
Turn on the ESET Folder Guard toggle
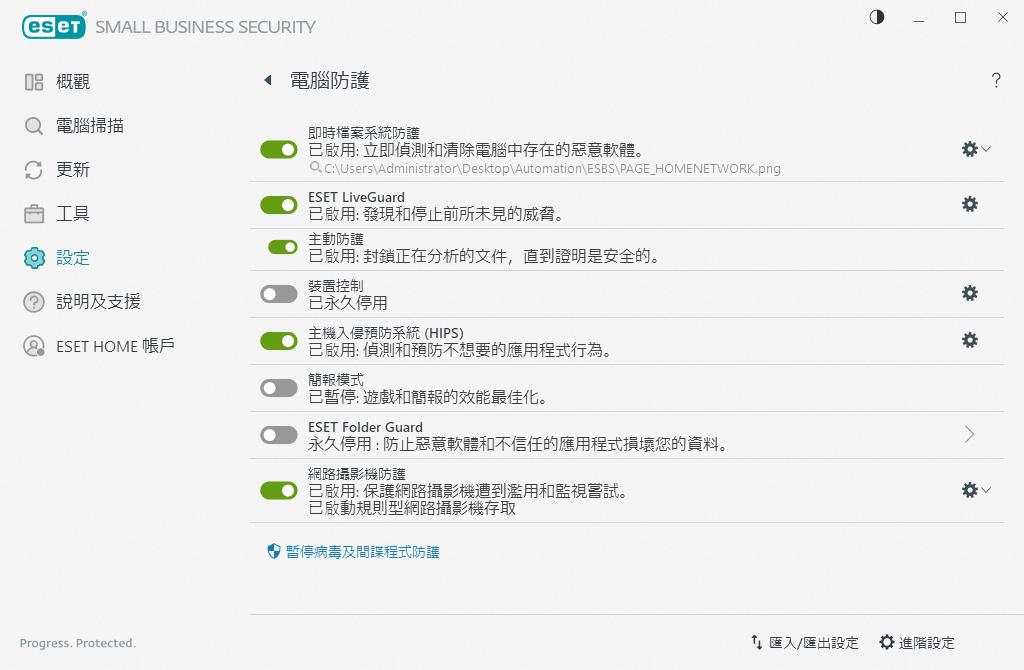point(279,435)
